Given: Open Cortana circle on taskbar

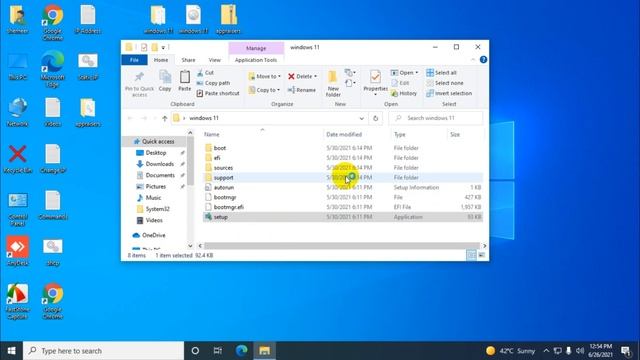Looking at the screenshot, I should [x=195, y=351].
